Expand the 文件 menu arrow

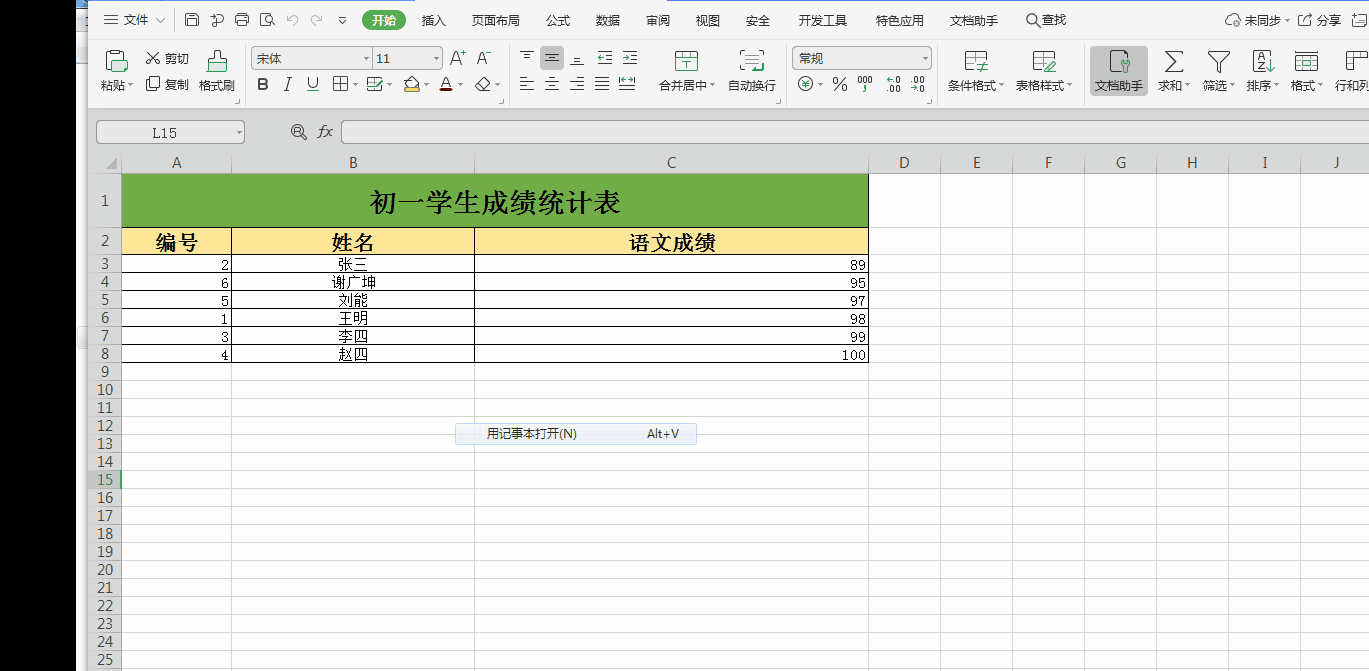[159, 20]
